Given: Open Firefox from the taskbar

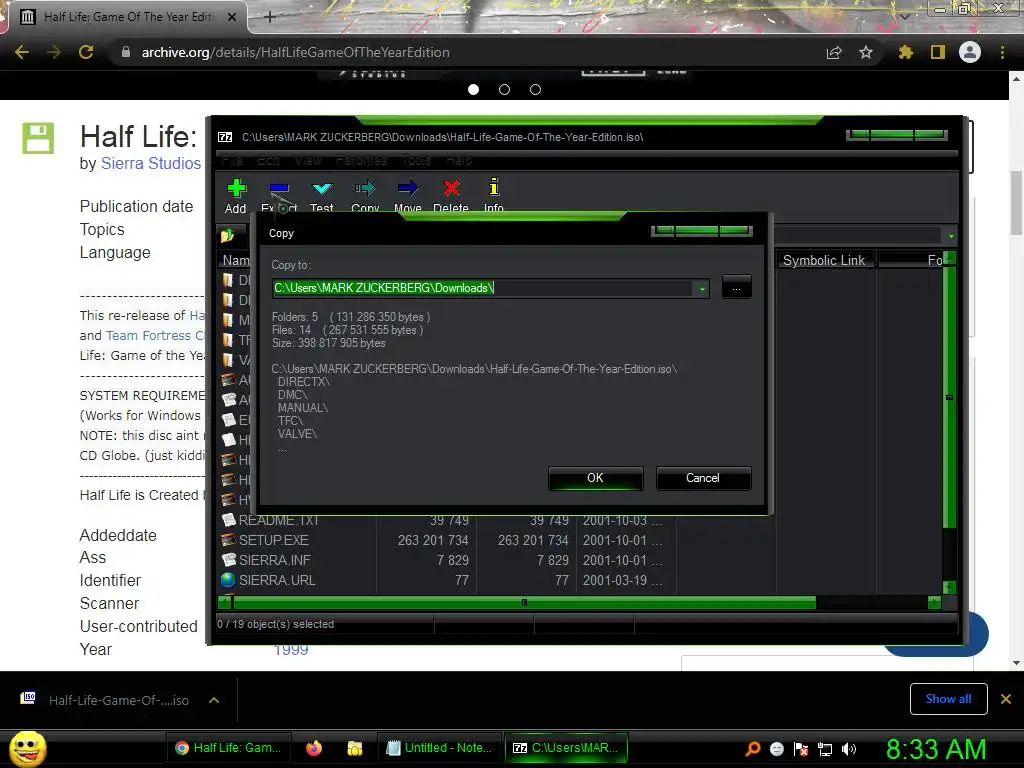Looking at the screenshot, I should (314, 748).
